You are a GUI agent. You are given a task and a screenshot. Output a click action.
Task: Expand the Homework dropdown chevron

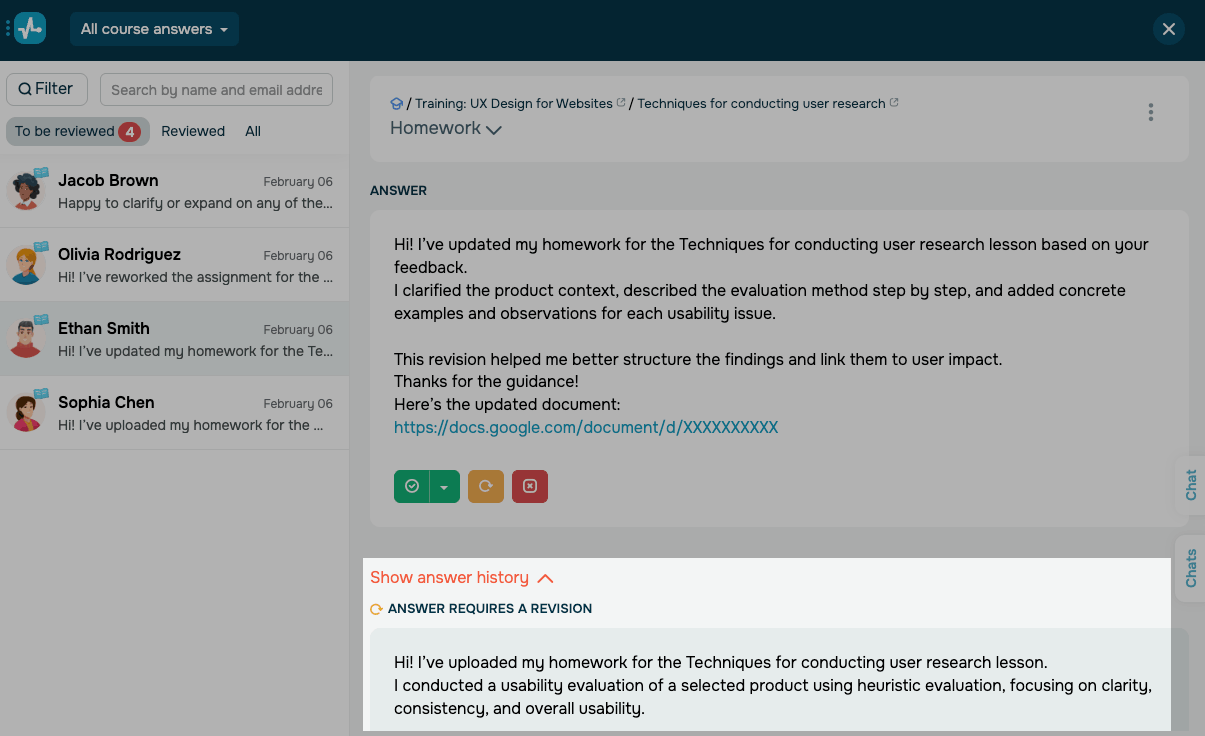[493, 130]
